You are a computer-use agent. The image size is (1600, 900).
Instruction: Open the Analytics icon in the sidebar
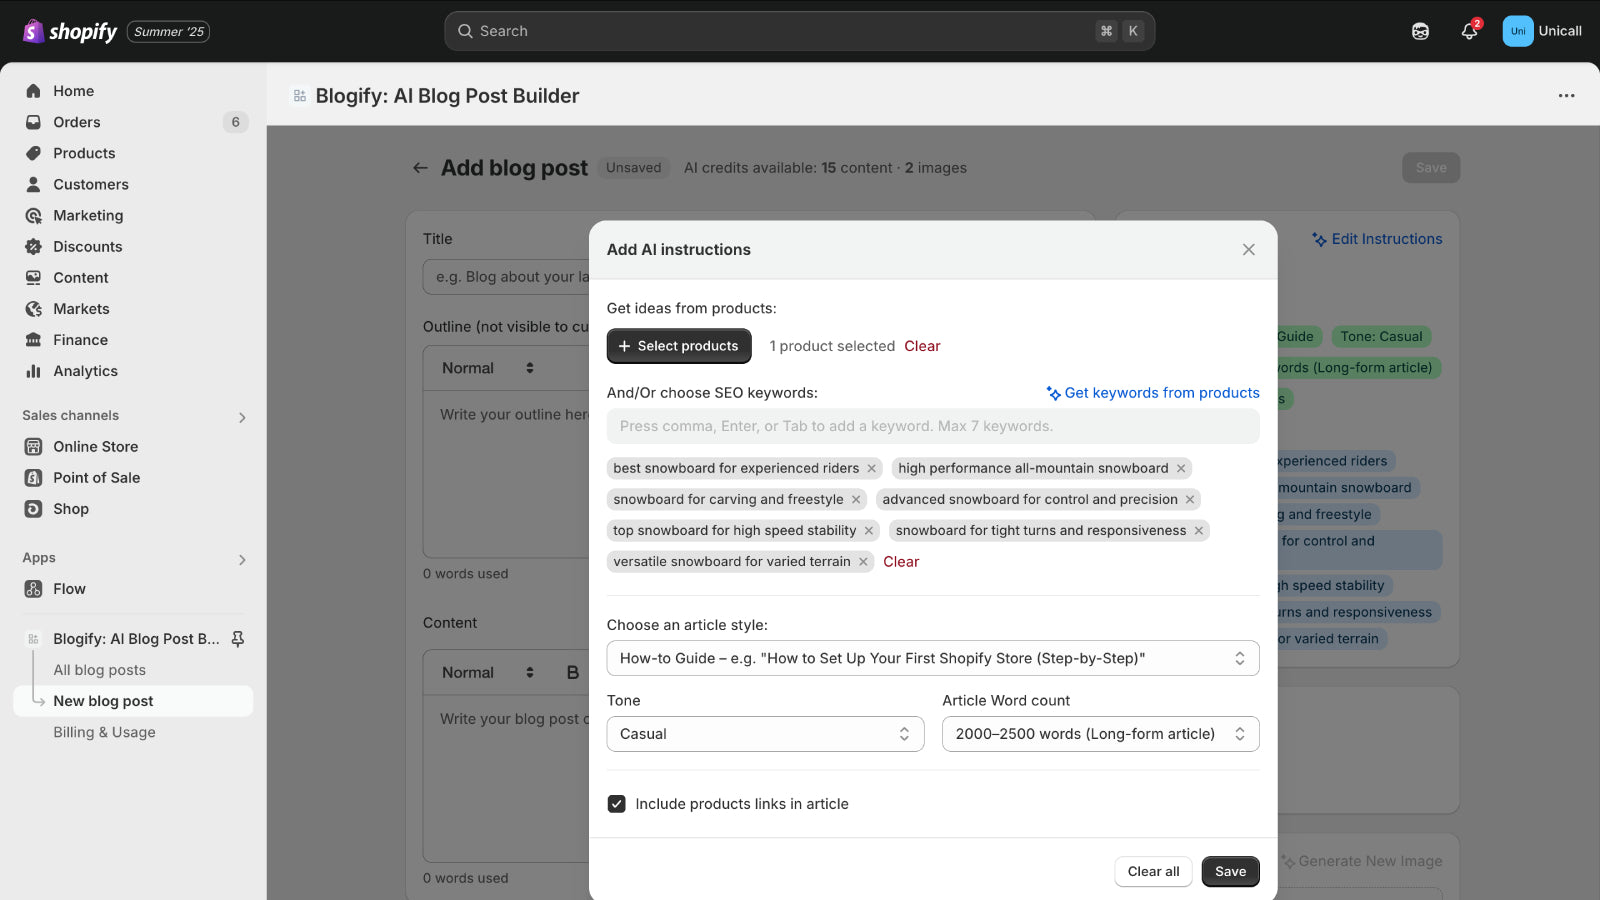pos(33,371)
